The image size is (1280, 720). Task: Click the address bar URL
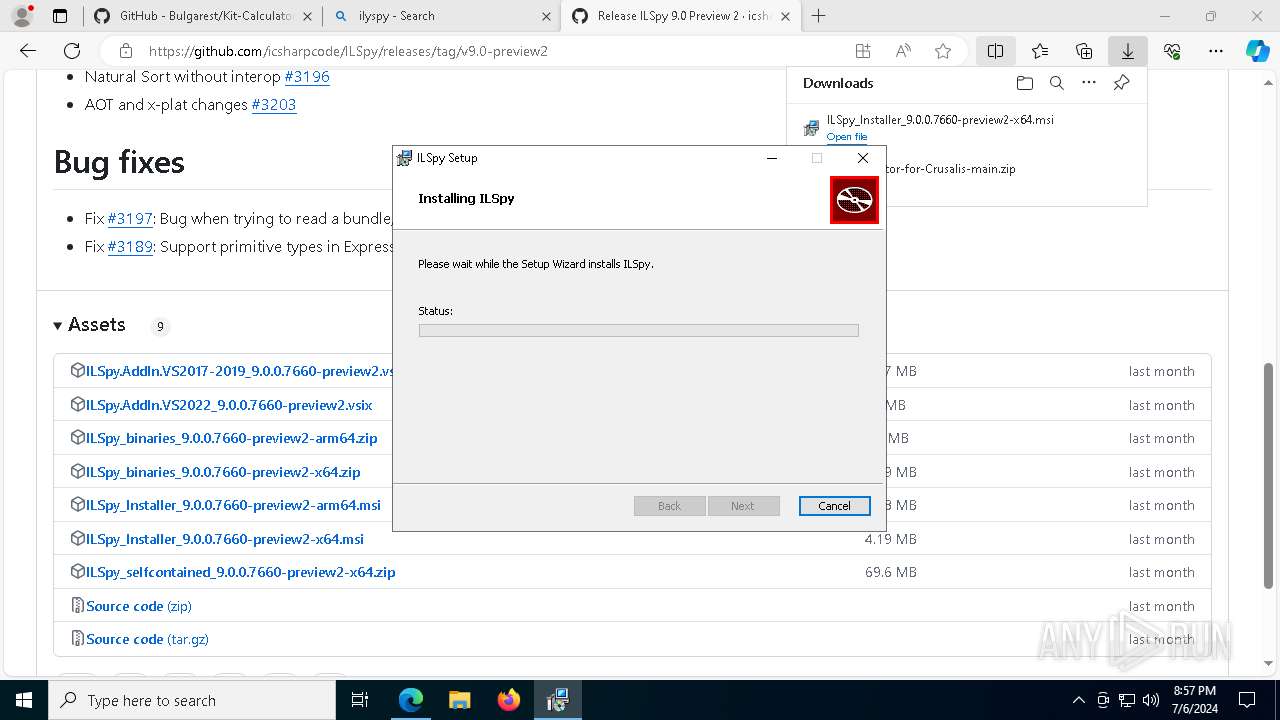pos(348,51)
